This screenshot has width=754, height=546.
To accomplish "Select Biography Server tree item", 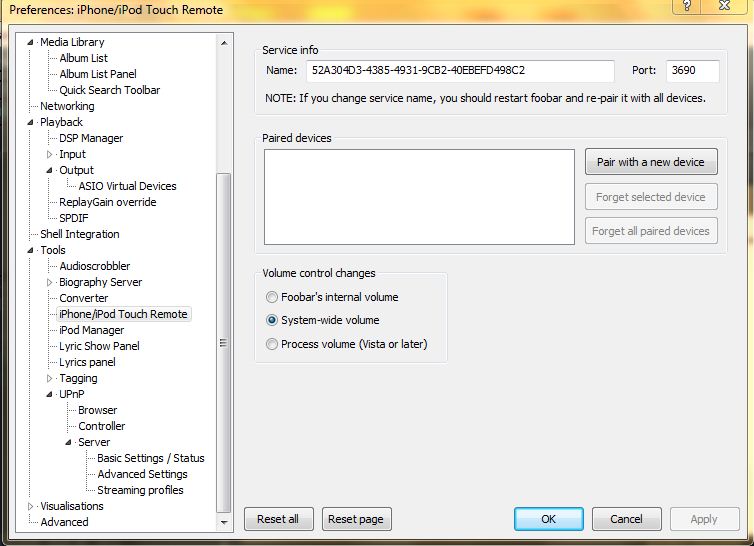I will click(101, 282).
